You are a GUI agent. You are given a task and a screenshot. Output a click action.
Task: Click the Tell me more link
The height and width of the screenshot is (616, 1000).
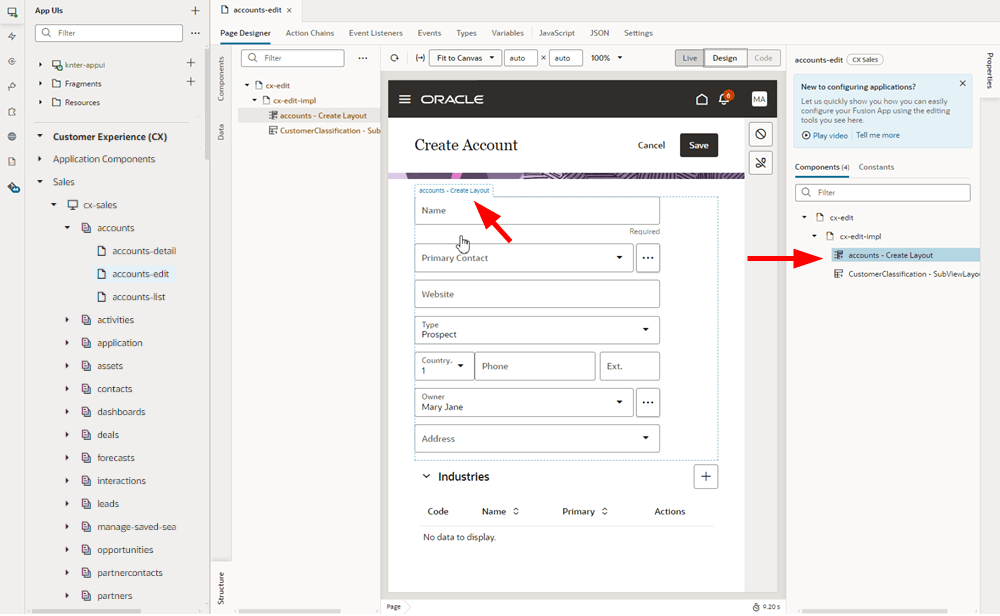877,135
